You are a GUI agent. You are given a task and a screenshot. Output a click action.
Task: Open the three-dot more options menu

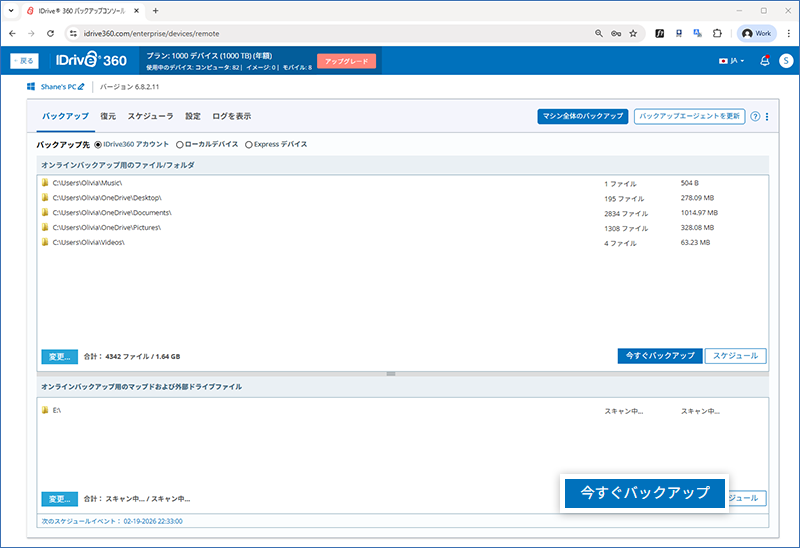coord(767,117)
